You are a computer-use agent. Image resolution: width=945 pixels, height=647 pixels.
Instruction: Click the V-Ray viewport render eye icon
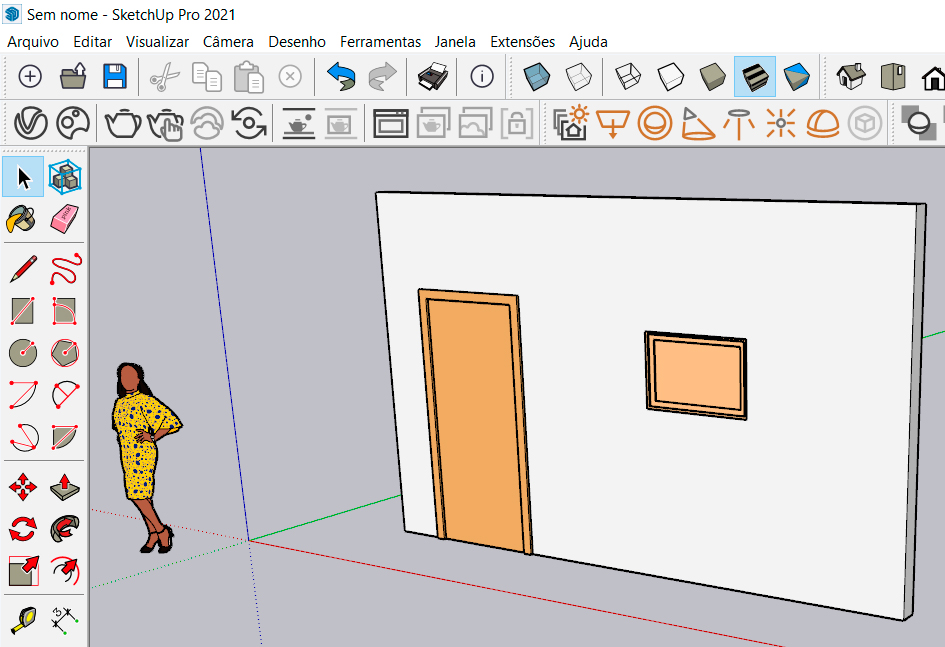(x=249, y=123)
